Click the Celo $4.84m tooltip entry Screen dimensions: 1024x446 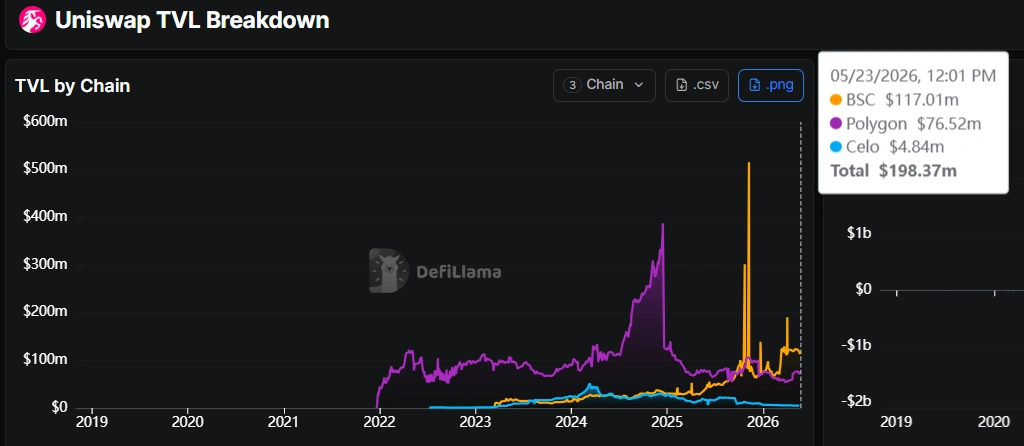887,147
